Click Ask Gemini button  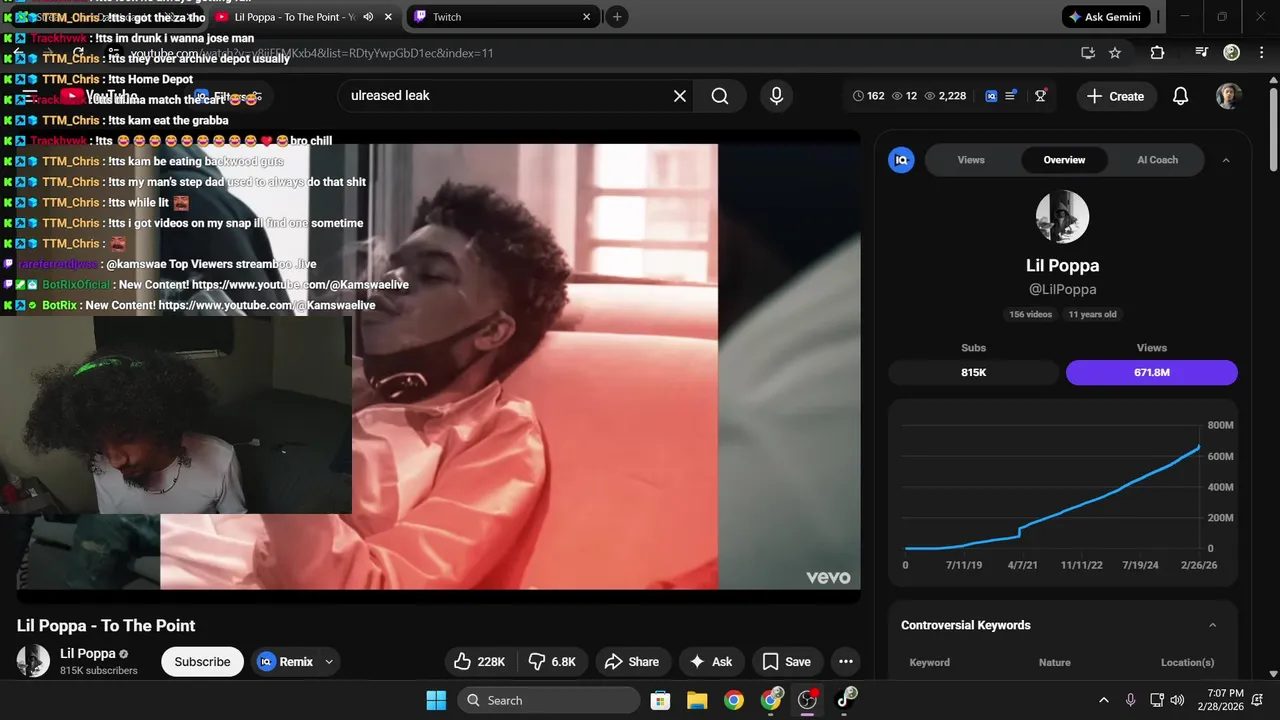[1105, 17]
